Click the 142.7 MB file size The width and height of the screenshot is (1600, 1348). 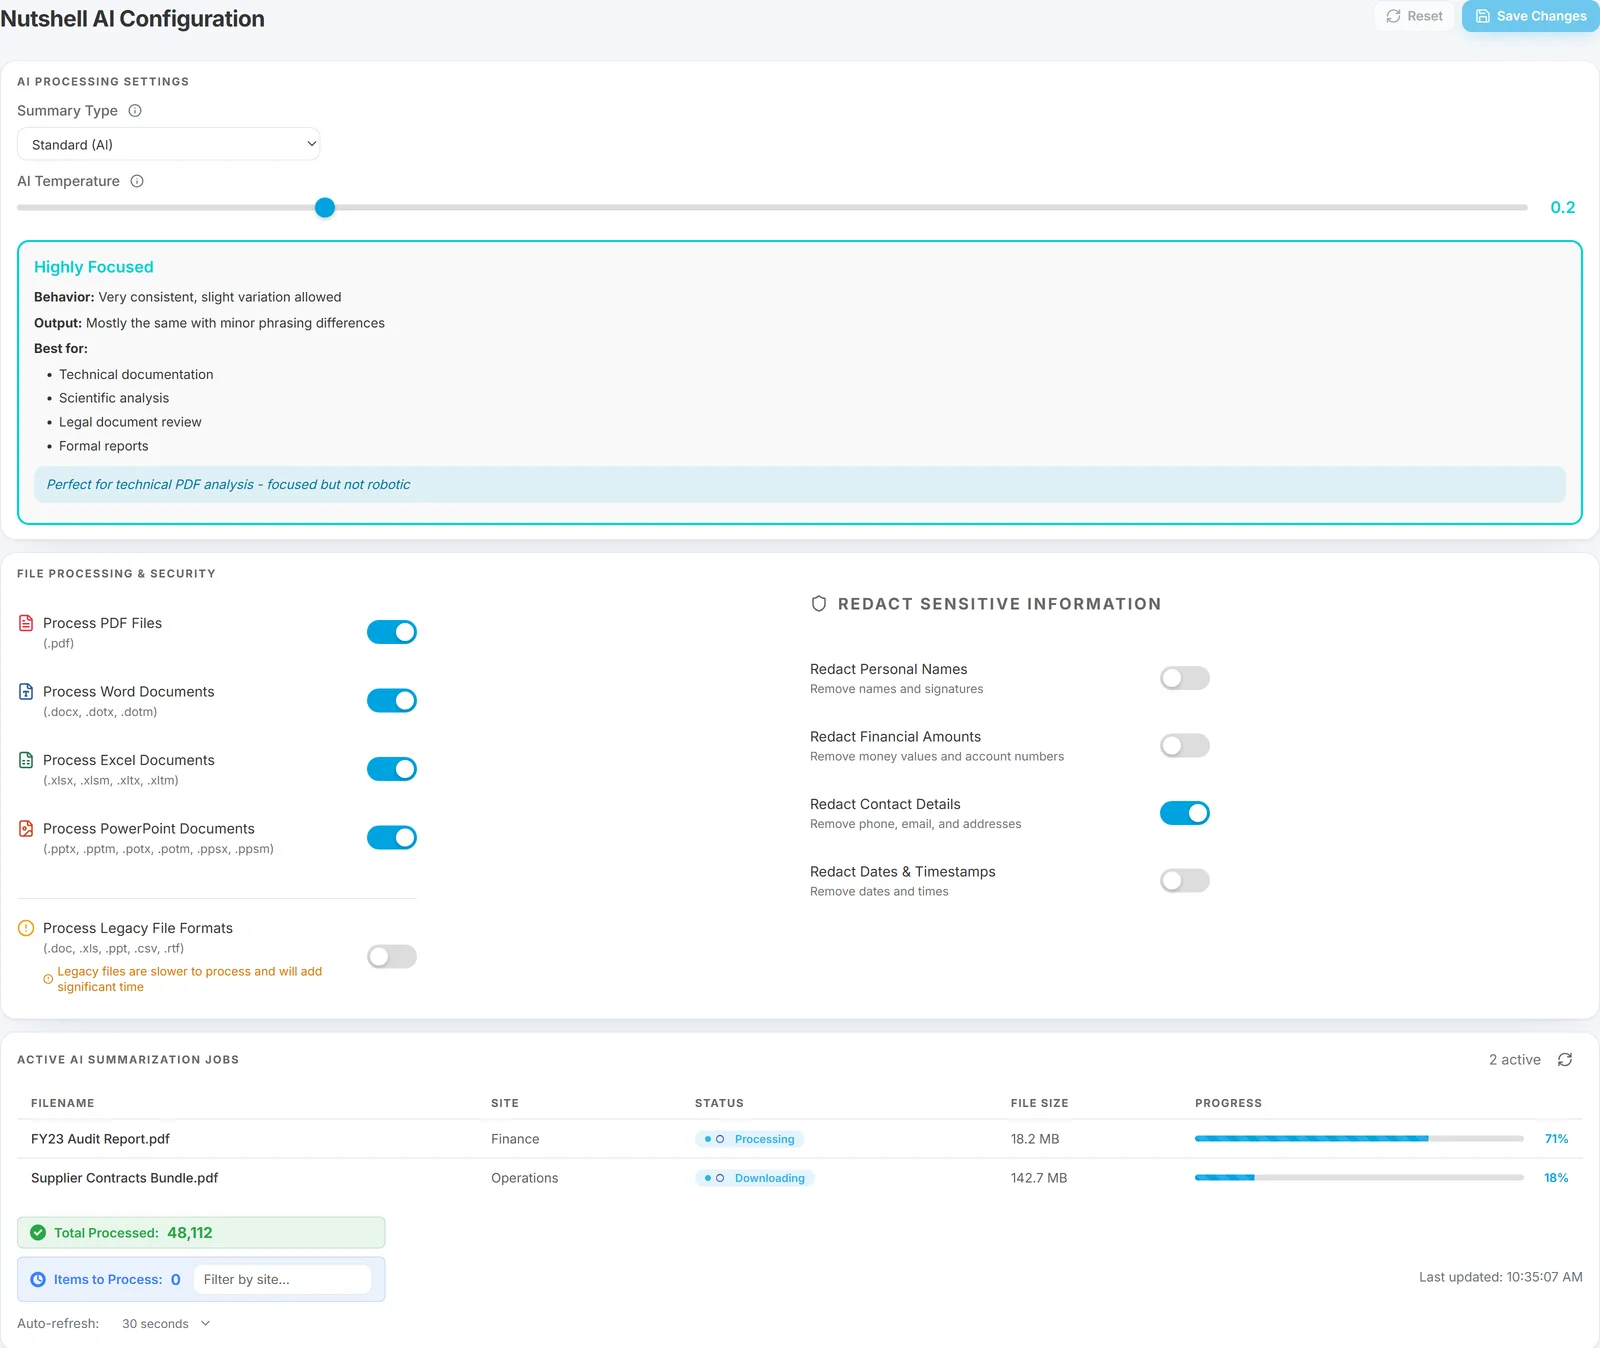point(1039,1178)
